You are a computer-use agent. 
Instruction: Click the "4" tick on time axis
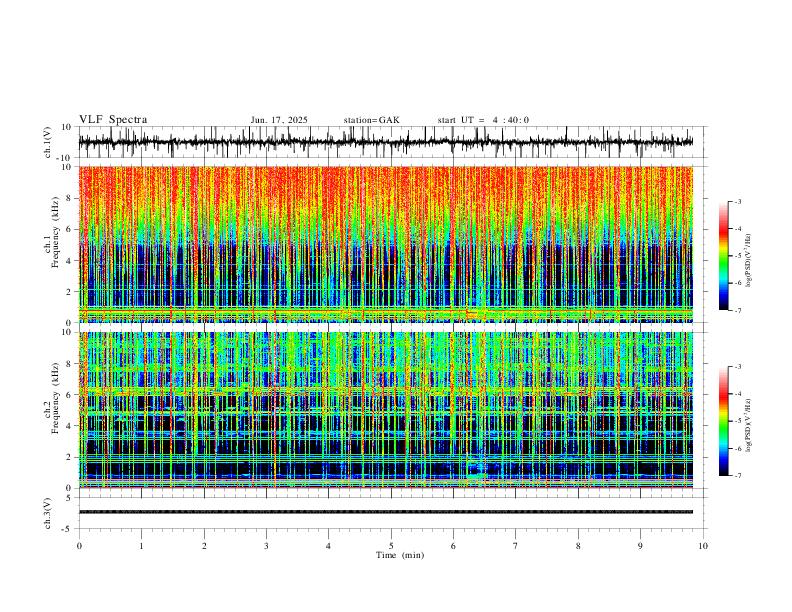point(328,546)
